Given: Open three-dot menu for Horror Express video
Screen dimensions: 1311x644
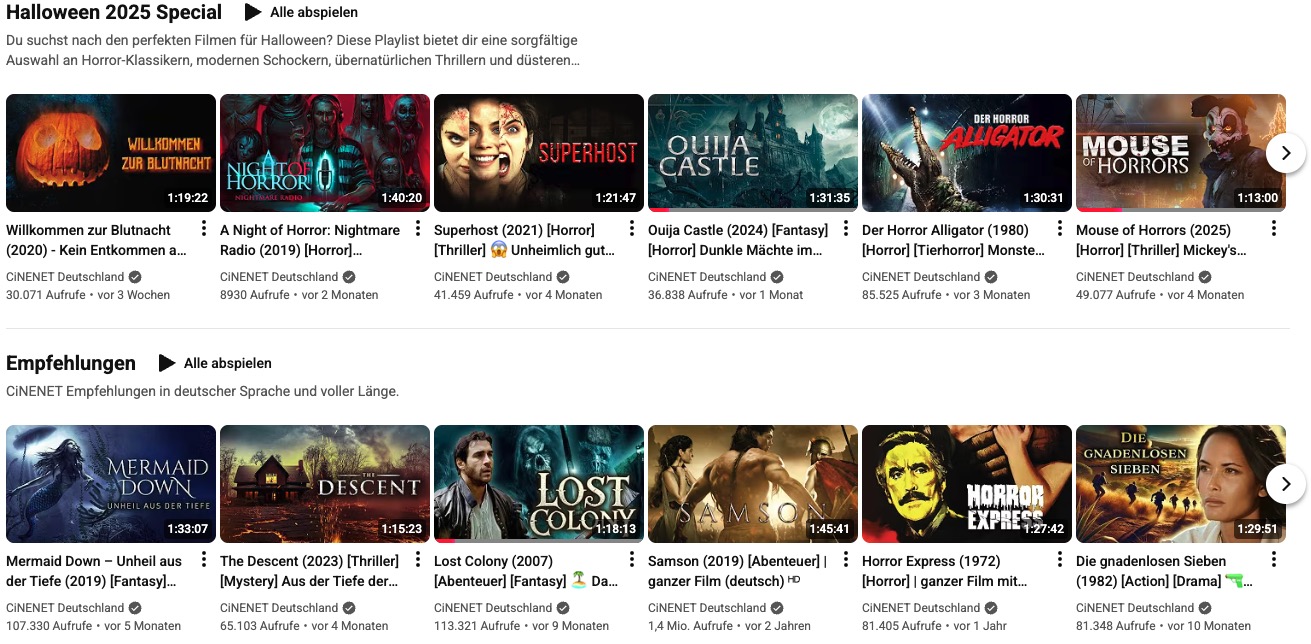Looking at the screenshot, I should [x=1060, y=560].
